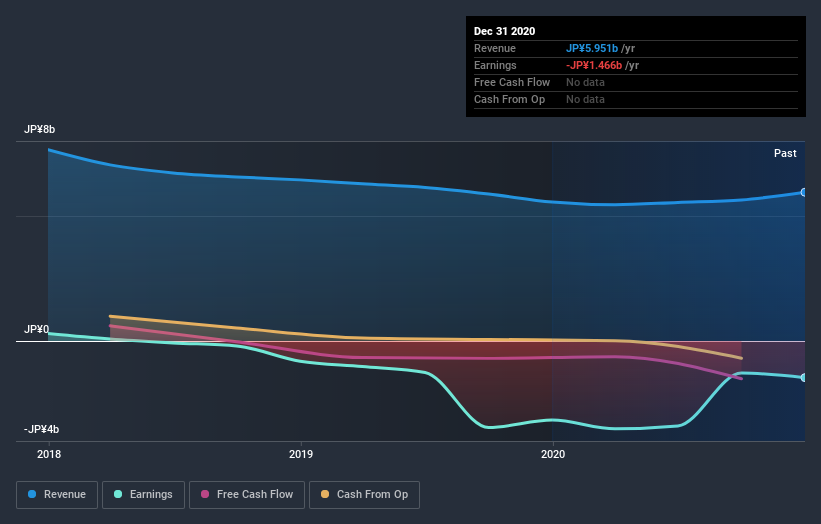821x524 pixels.
Task: Click the Dec 31 2020 tooltip date
Action: tap(504, 31)
